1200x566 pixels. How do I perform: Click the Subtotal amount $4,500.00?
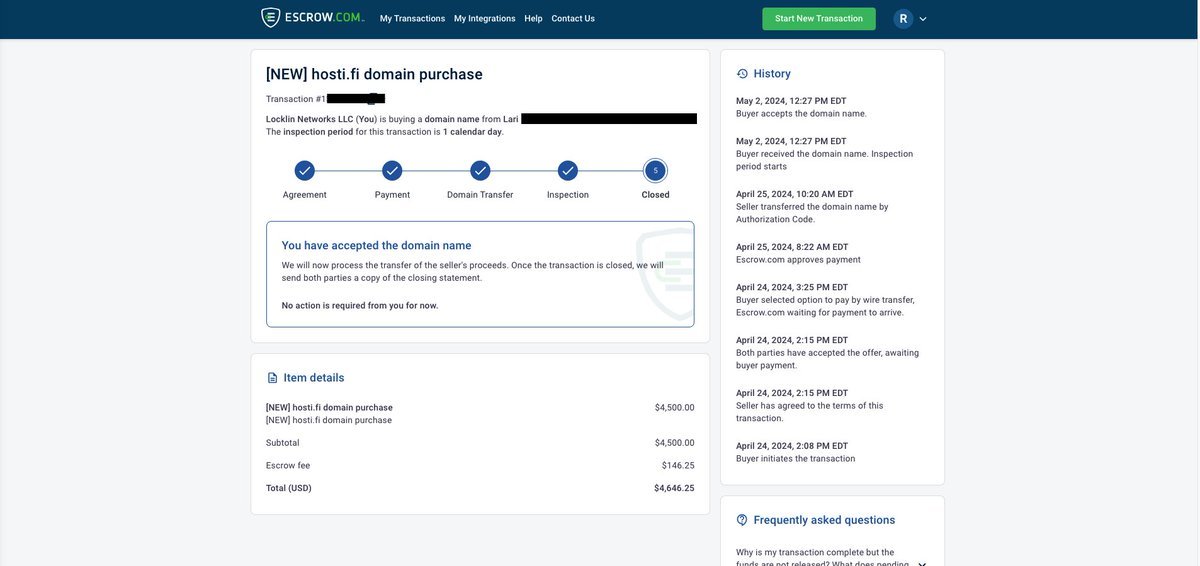click(674, 443)
